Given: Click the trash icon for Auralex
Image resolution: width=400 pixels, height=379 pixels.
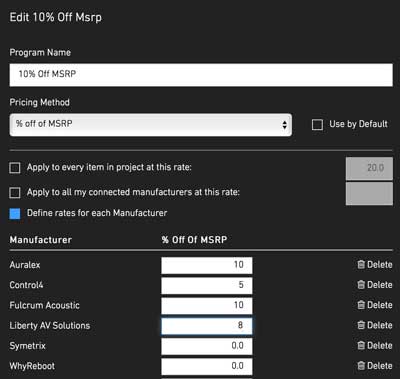Looking at the screenshot, I should pos(361,265).
